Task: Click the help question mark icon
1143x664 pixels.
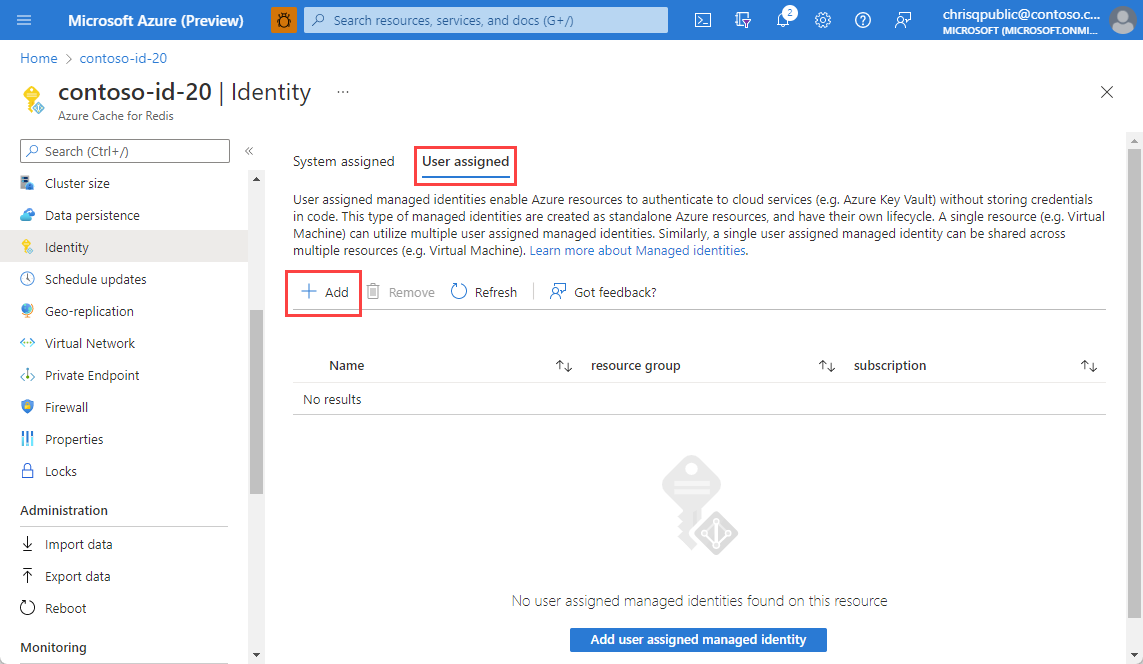Action: click(x=862, y=20)
